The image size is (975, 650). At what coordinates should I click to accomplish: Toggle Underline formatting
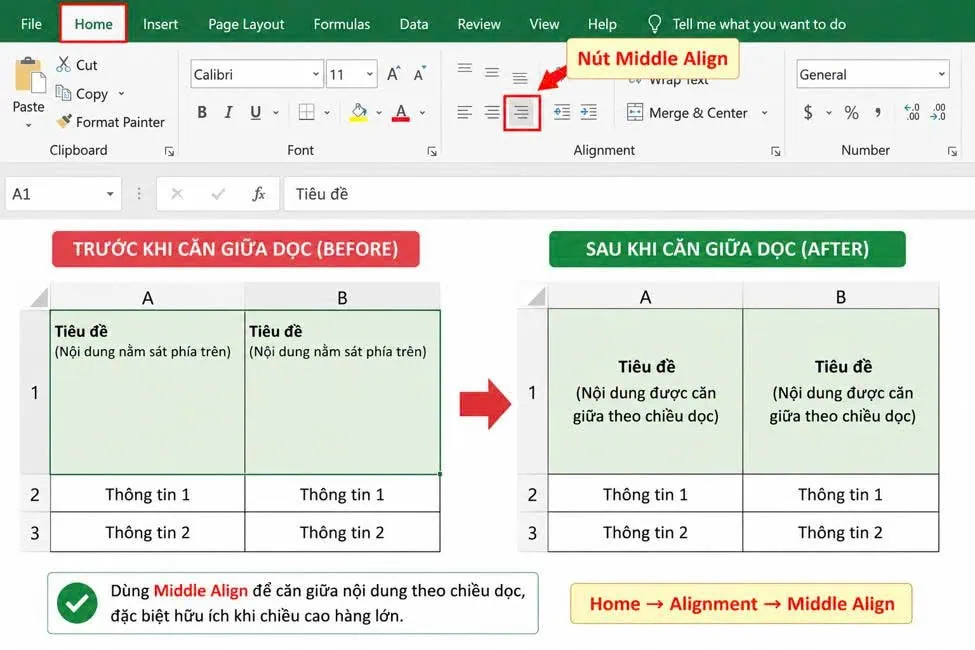255,113
